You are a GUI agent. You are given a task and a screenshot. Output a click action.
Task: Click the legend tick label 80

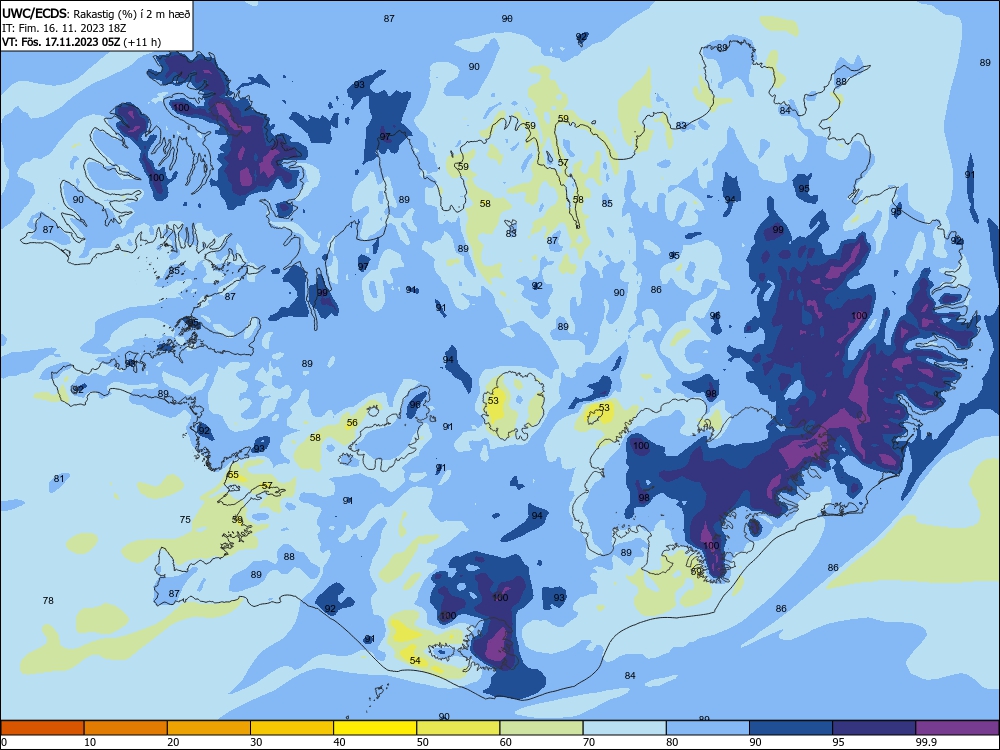point(673,742)
